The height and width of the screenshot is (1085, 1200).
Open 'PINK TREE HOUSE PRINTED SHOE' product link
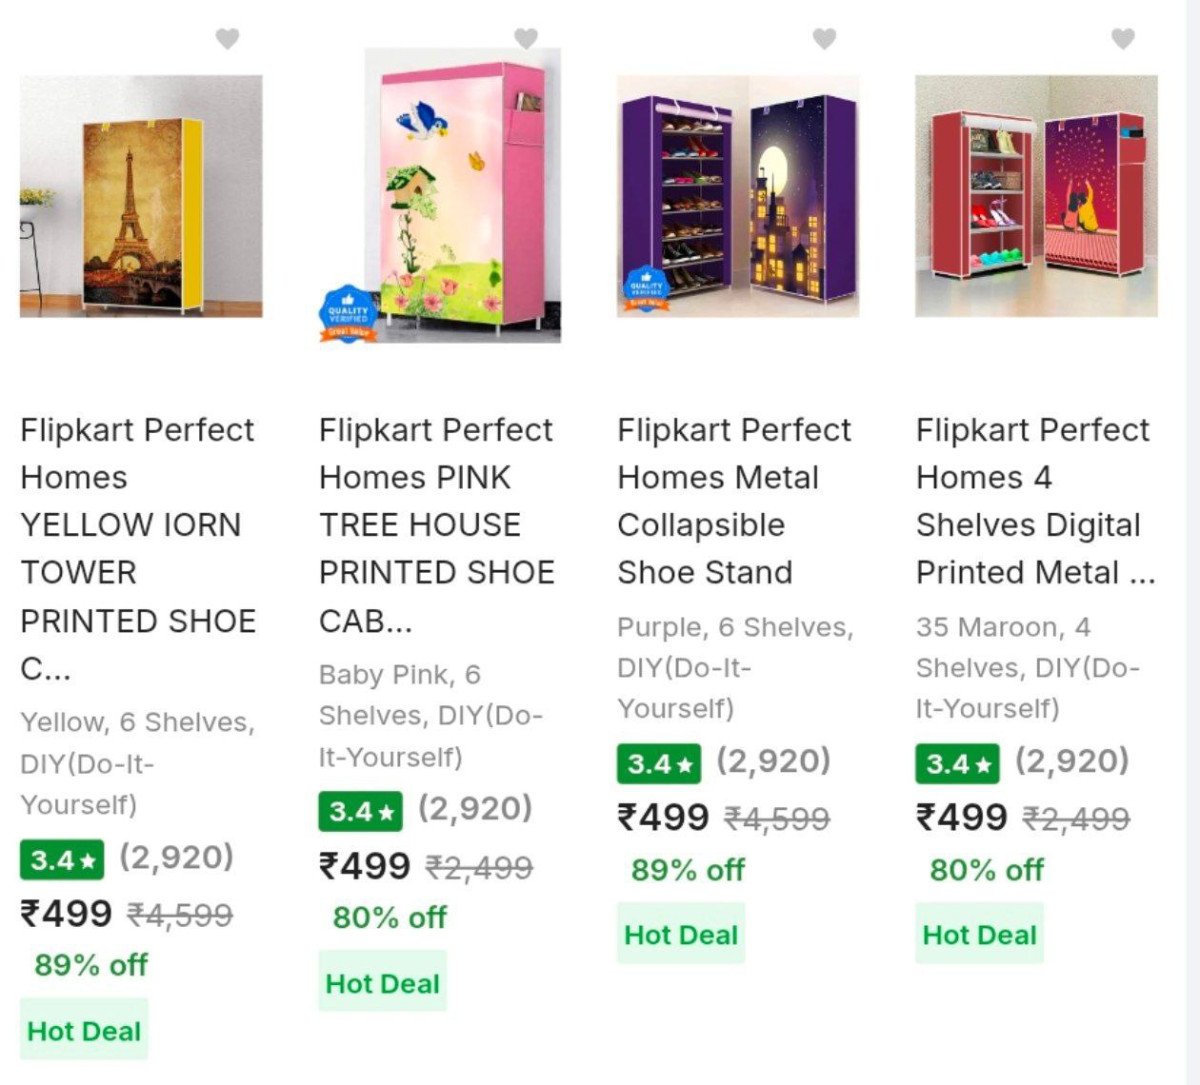click(x=436, y=525)
